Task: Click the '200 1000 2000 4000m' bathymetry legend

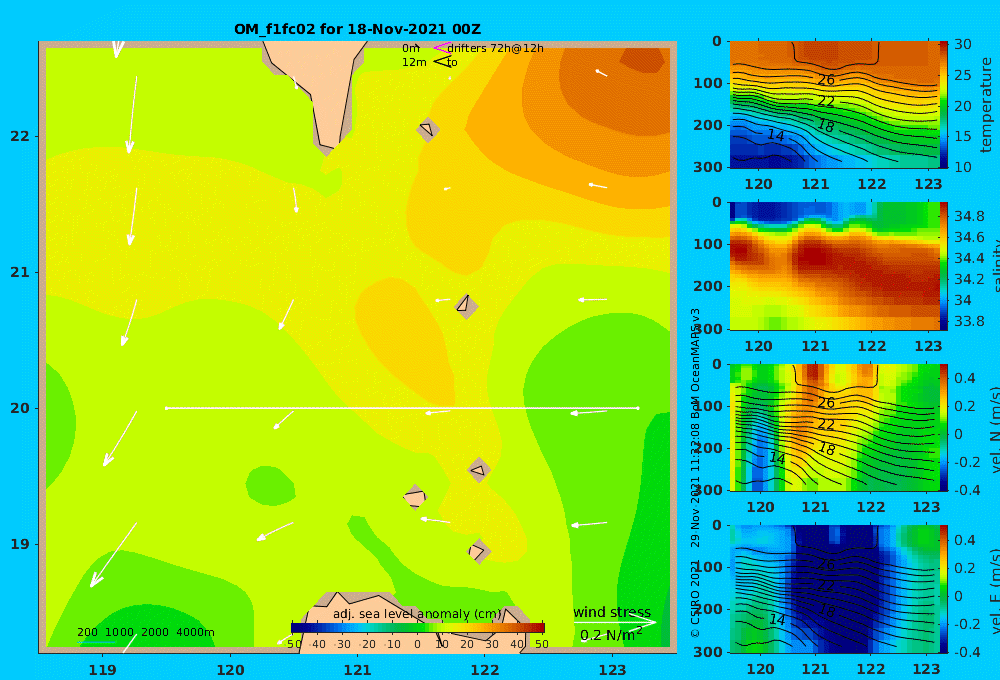Action: (145, 632)
